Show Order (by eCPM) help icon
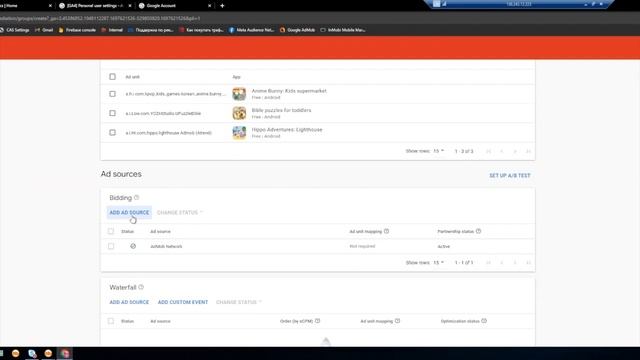 pos(318,321)
